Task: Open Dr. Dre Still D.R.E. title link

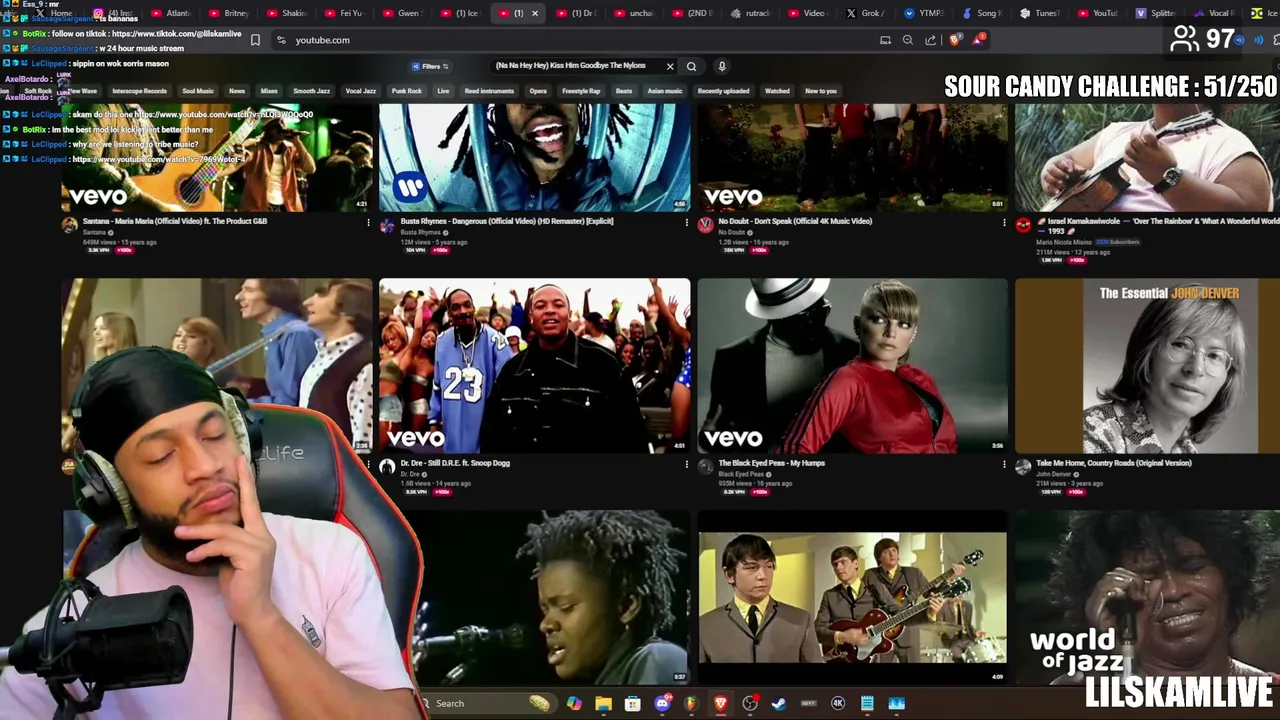Action: tap(455, 463)
